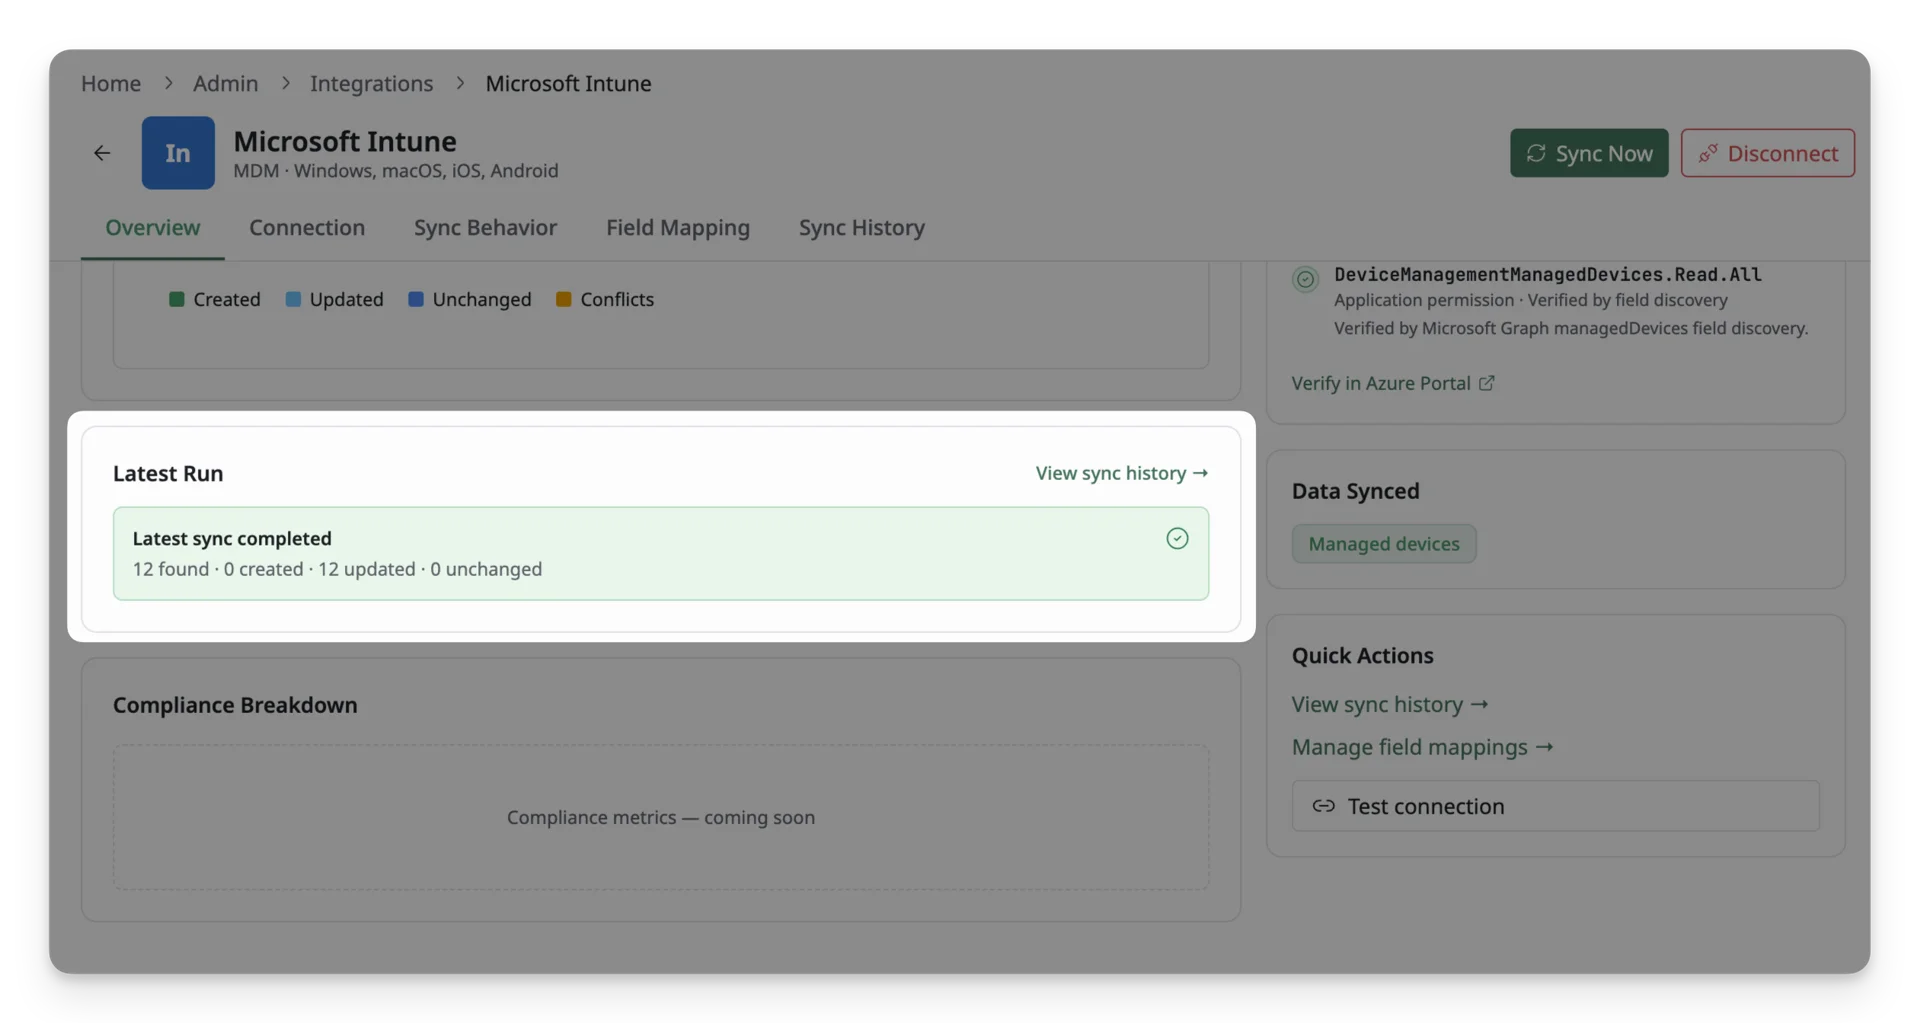This screenshot has width=1920, height=1023.
Task: Click the blue Intune "In" logo tile
Action: click(178, 153)
